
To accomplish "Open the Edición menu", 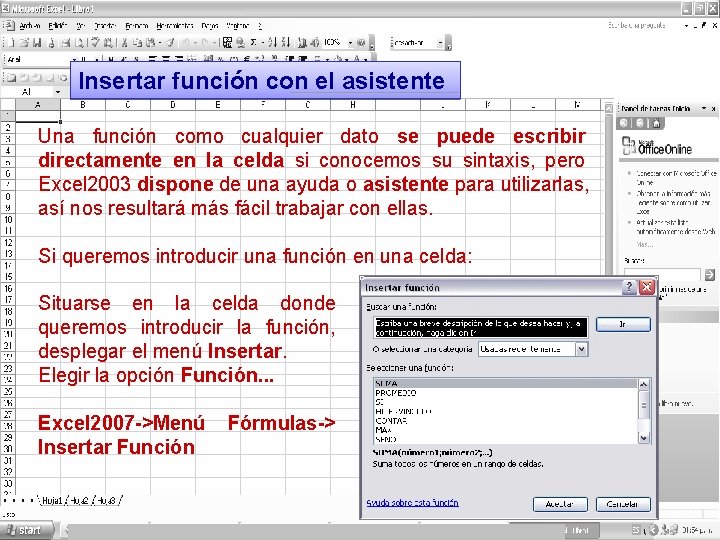I will point(58,26).
